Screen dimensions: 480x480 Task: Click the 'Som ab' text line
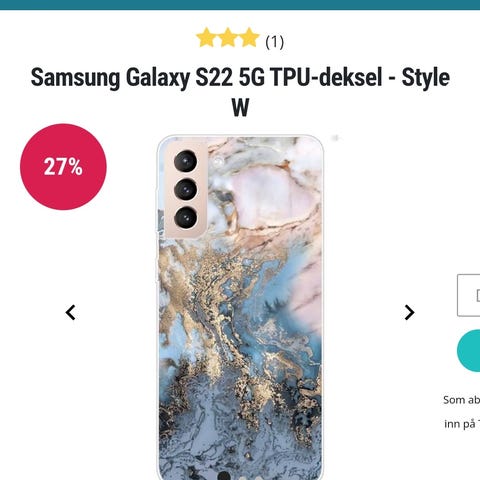tap(461, 400)
